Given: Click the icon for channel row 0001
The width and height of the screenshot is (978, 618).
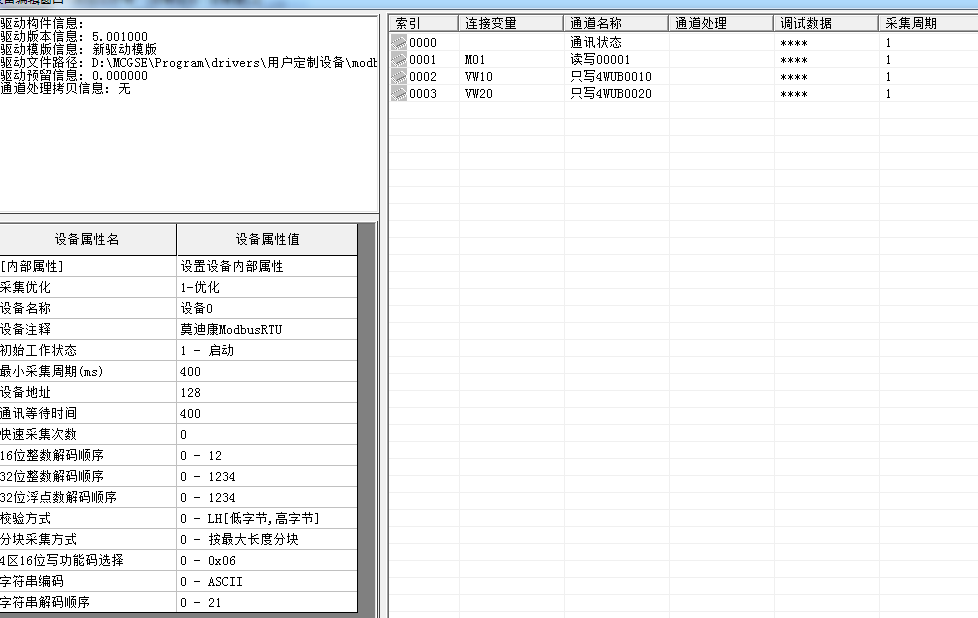Looking at the screenshot, I should point(399,60).
